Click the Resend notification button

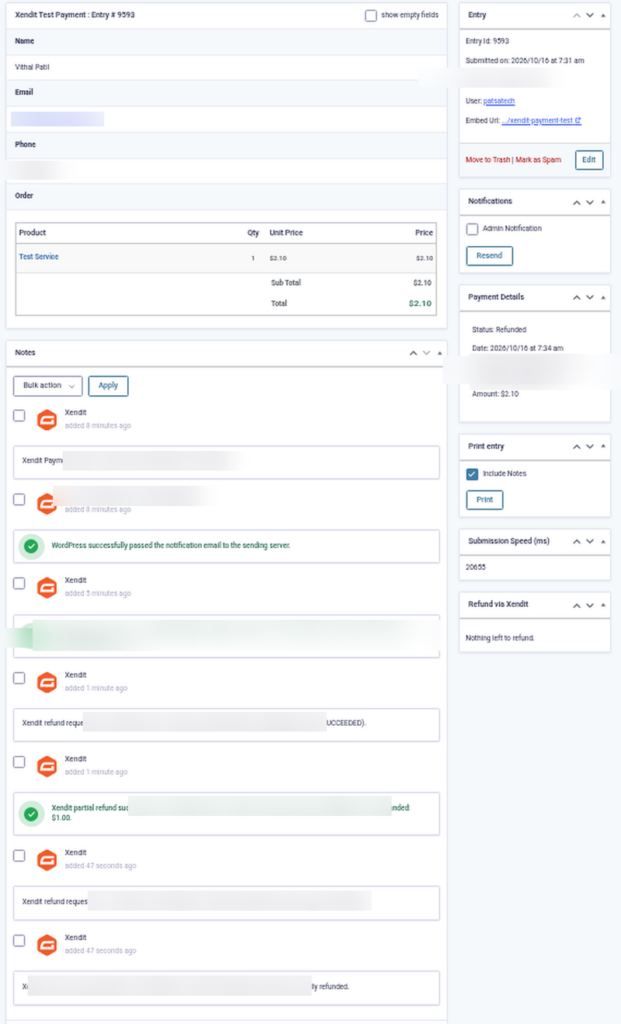(x=490, y=256)
